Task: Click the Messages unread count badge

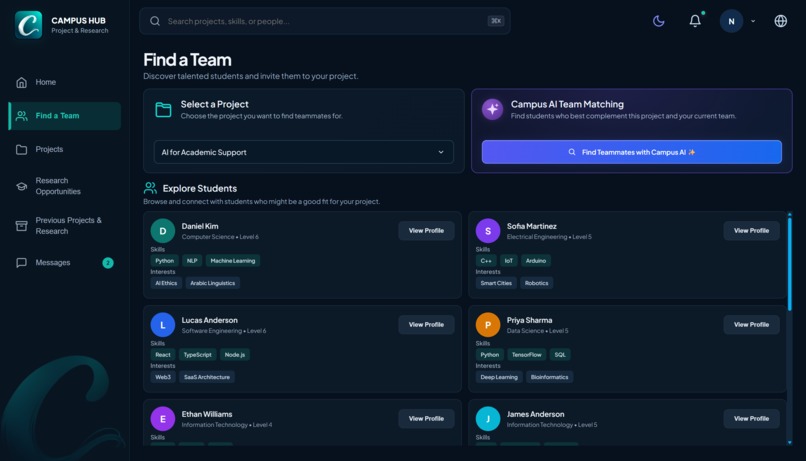Action: [108, 263]
